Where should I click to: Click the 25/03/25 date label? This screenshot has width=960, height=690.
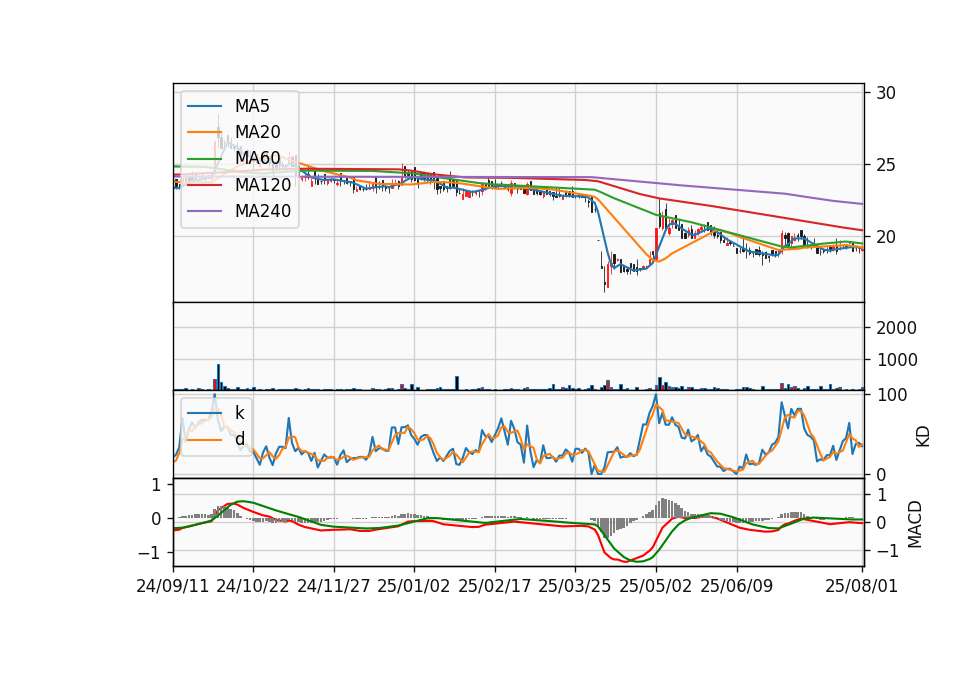point(575,586)
